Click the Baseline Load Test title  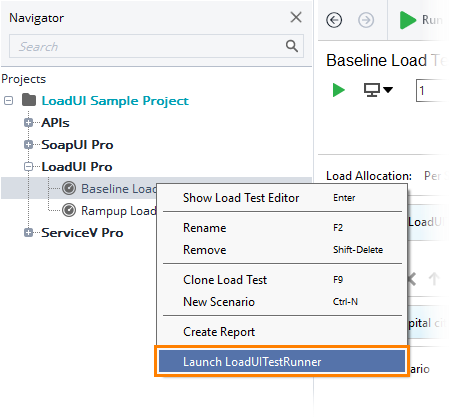(386, 61)
